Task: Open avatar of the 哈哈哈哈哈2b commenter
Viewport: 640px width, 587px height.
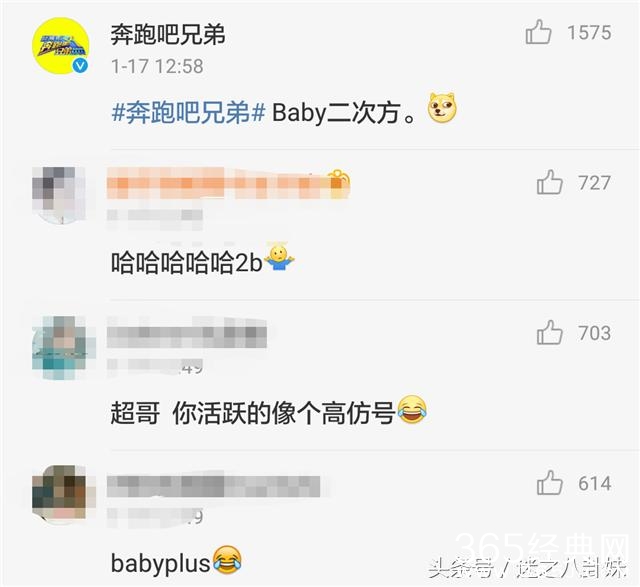Action: [60, 195]
